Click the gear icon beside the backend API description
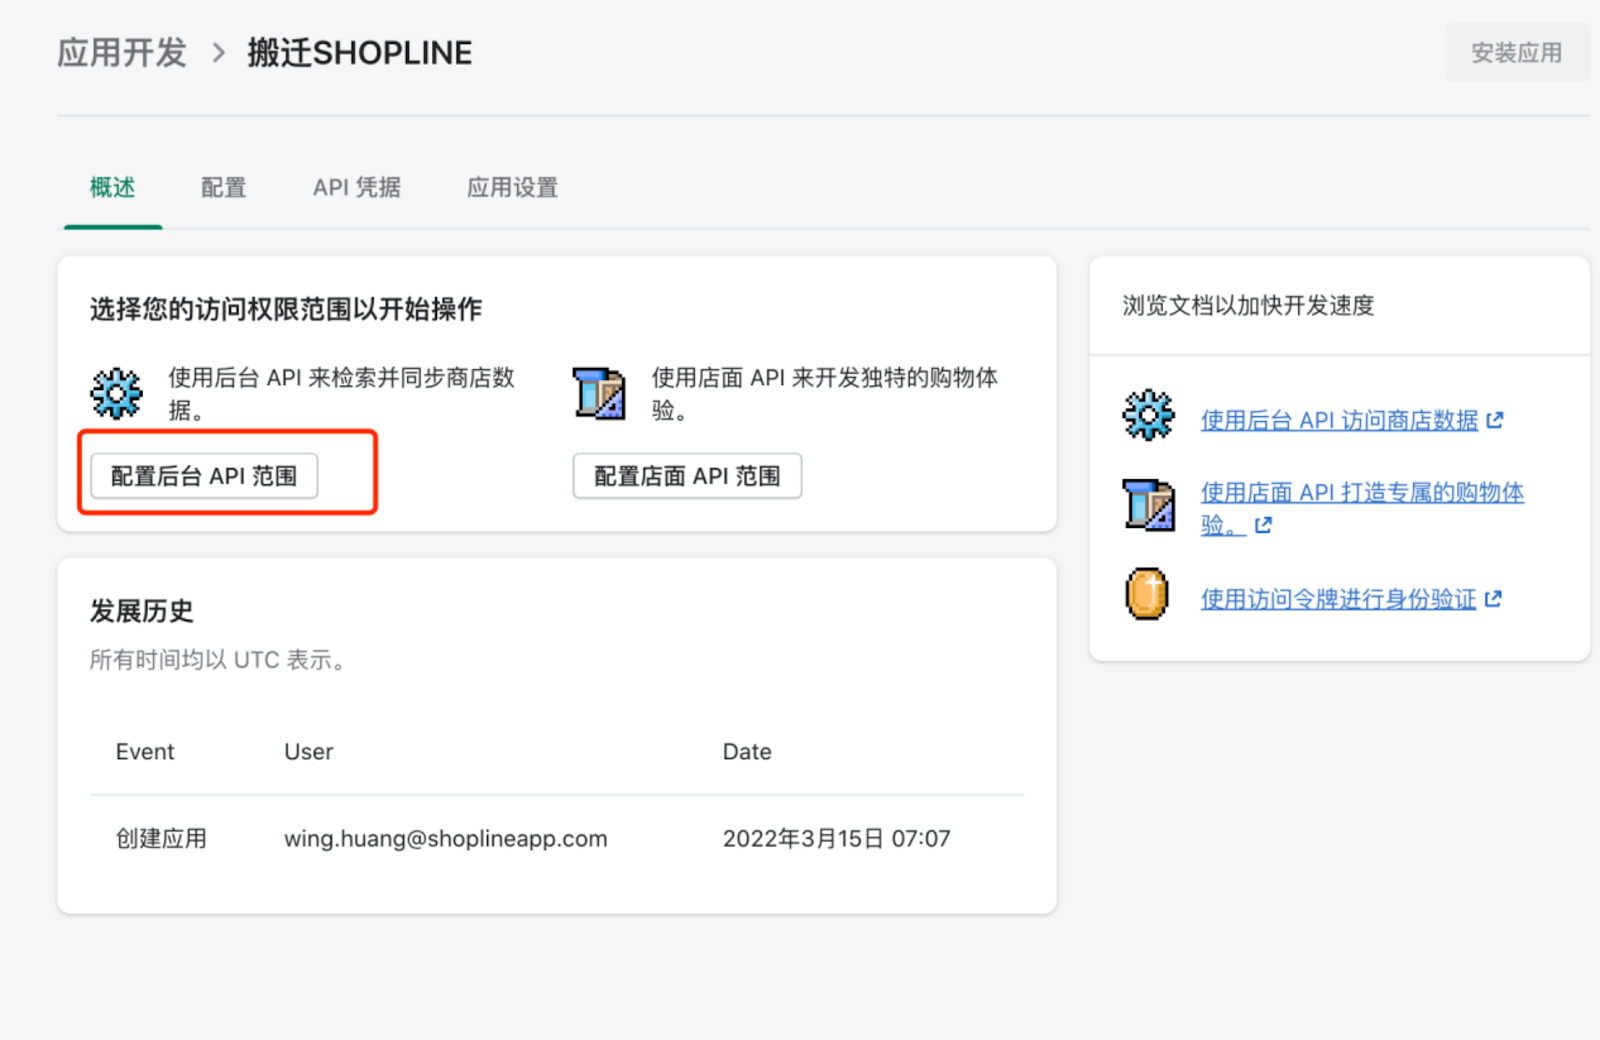Screen dimensions: 1600x1040 click(117, 393)
